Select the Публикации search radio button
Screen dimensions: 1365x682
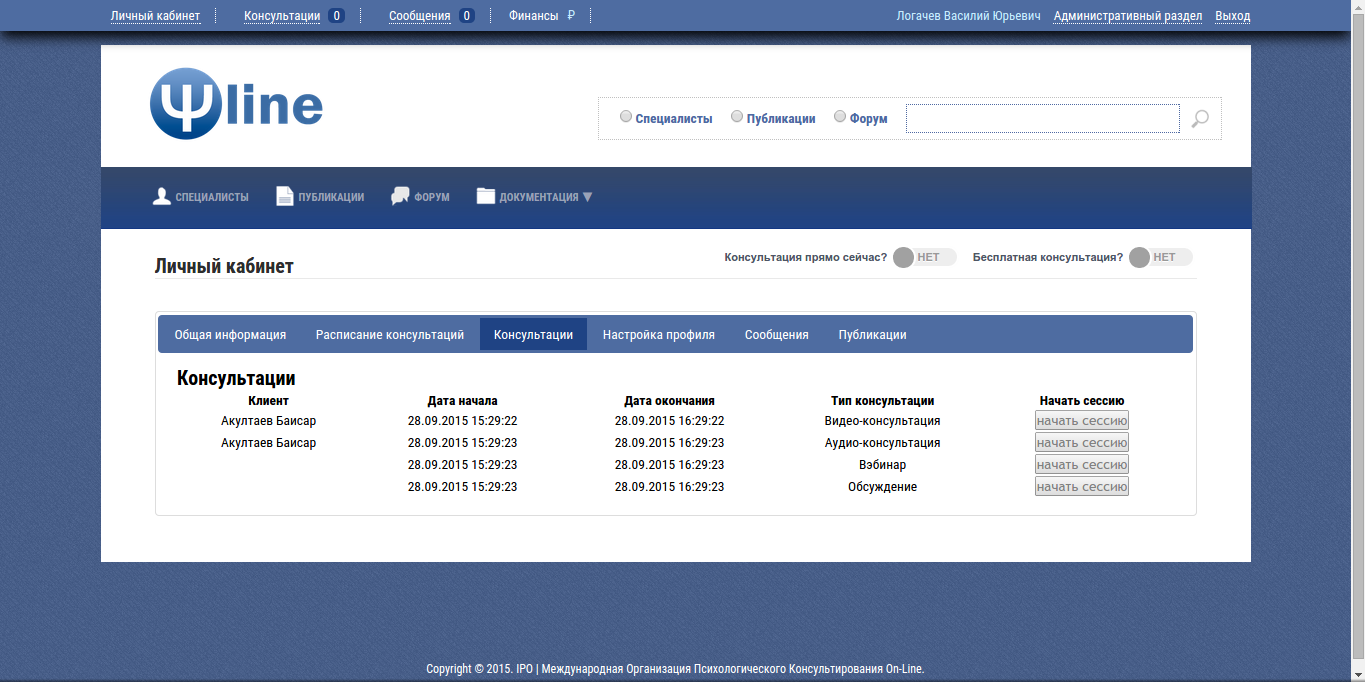tap(737, 117)
